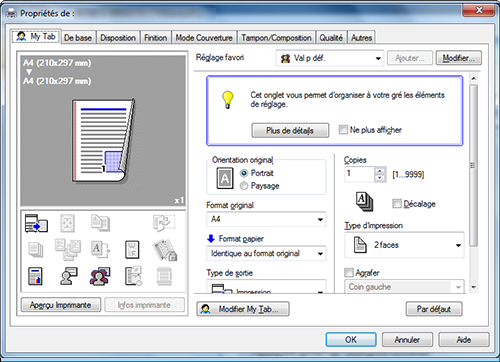The image size is (500, 362).
Task: Click the Aperçu Imprimante button
Action: [x=61, y=305]
